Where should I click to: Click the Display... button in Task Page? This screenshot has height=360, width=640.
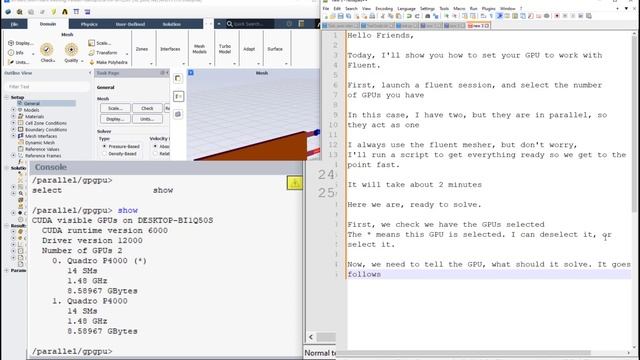tap(116, 119)
